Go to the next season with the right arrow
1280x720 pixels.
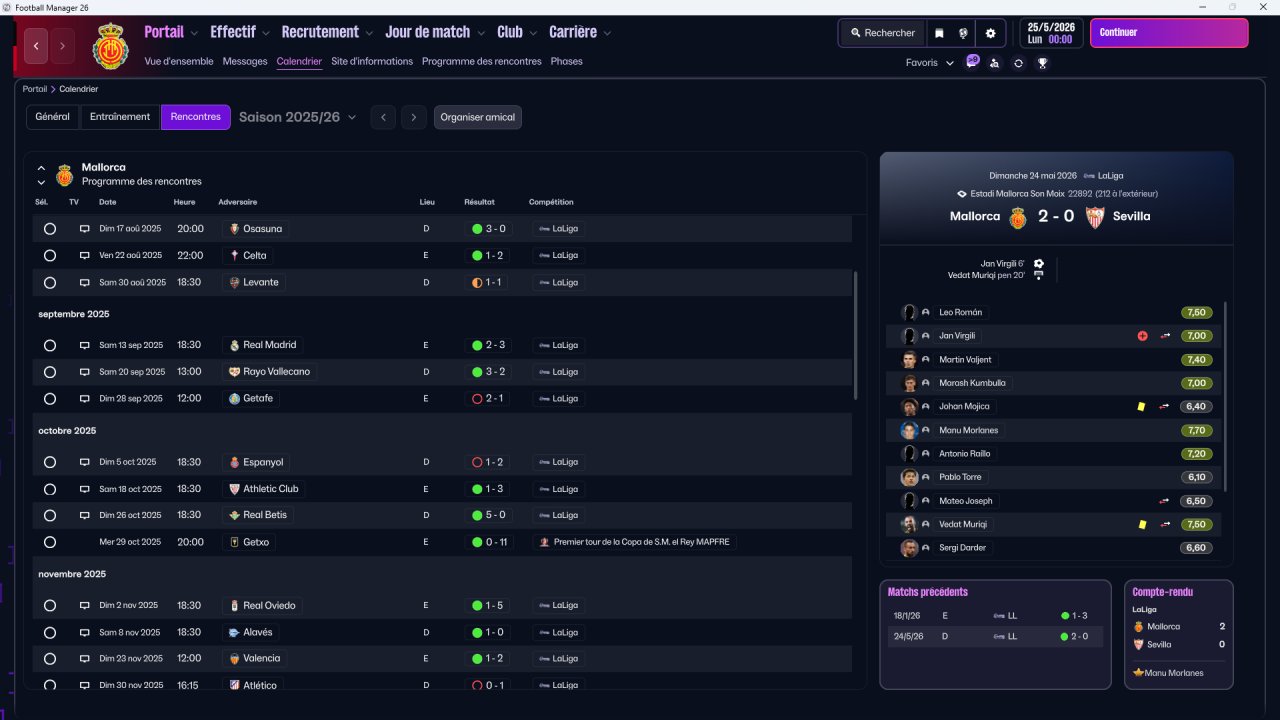[x=414, y=117]
